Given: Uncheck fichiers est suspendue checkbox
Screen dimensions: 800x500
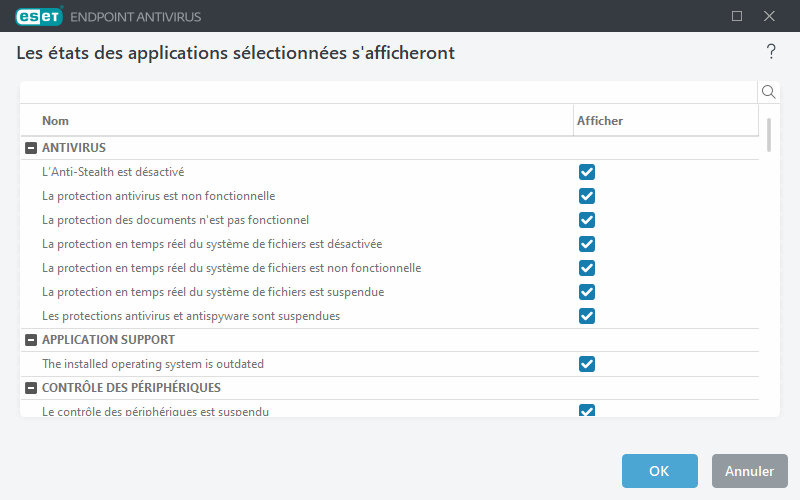Looking at the screenshot, I should 587,292.
